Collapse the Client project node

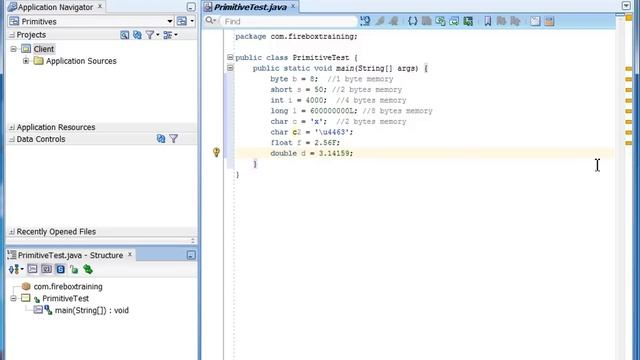point(13,49)
